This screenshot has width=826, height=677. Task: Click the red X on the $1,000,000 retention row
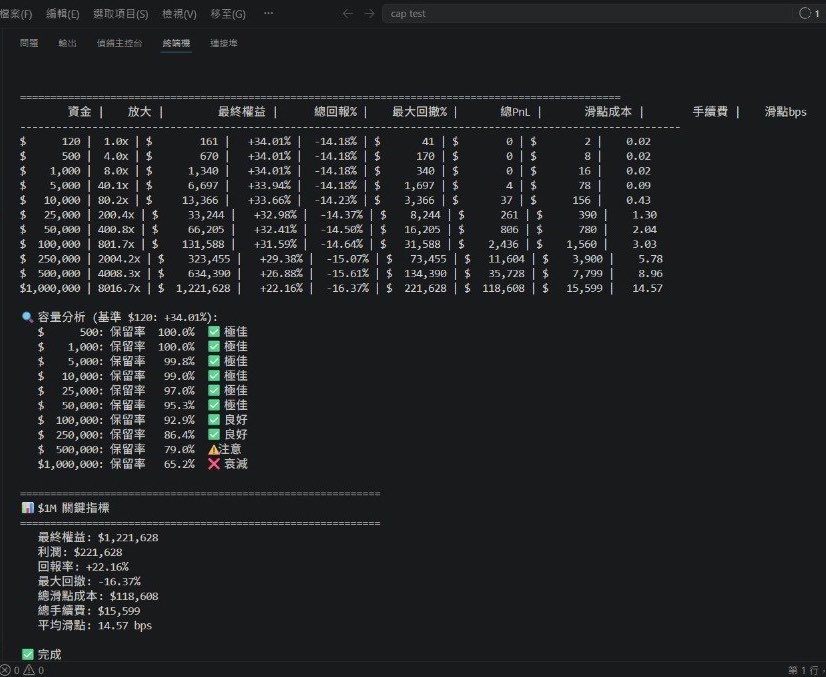[x=214, y=464]
